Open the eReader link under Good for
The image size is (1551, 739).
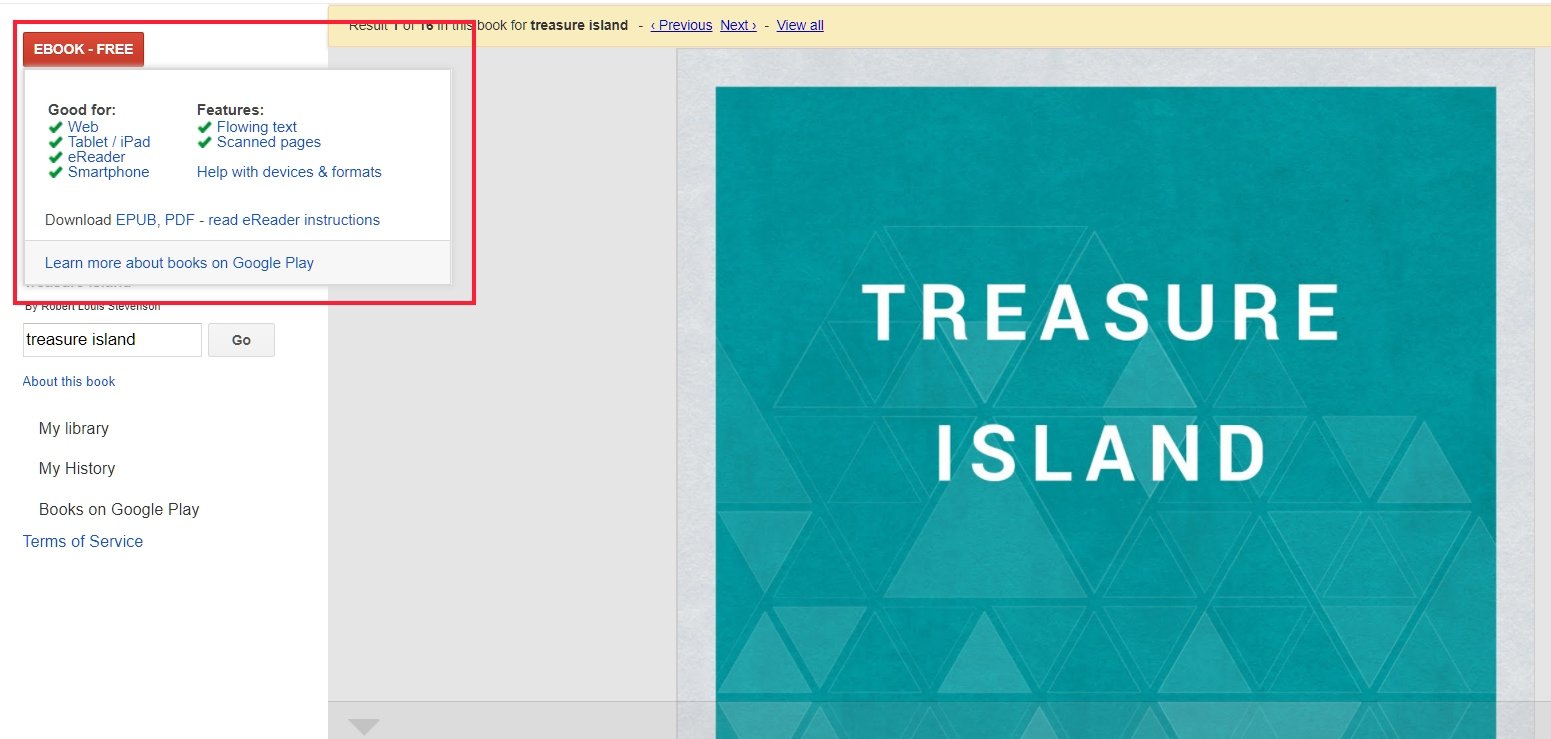(x=97, y=157)
